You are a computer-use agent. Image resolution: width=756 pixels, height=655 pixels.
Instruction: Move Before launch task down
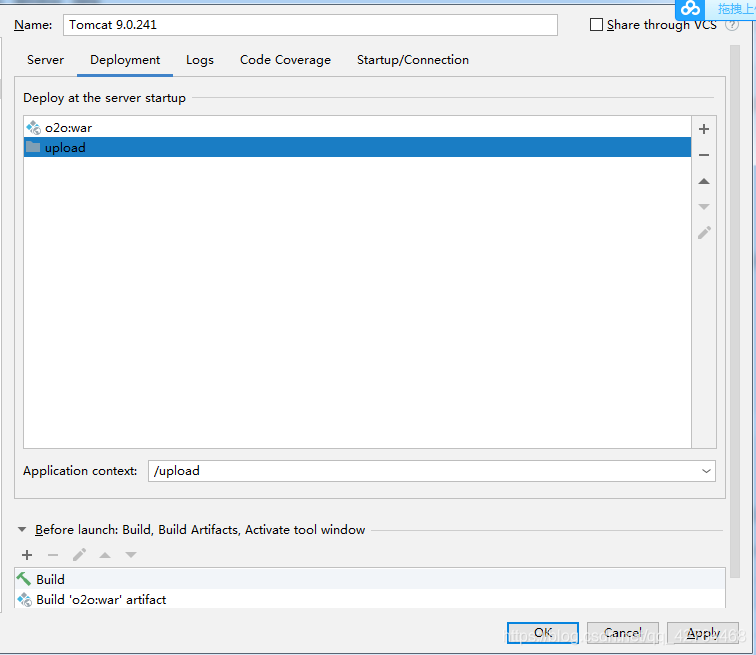pos(131,555)
